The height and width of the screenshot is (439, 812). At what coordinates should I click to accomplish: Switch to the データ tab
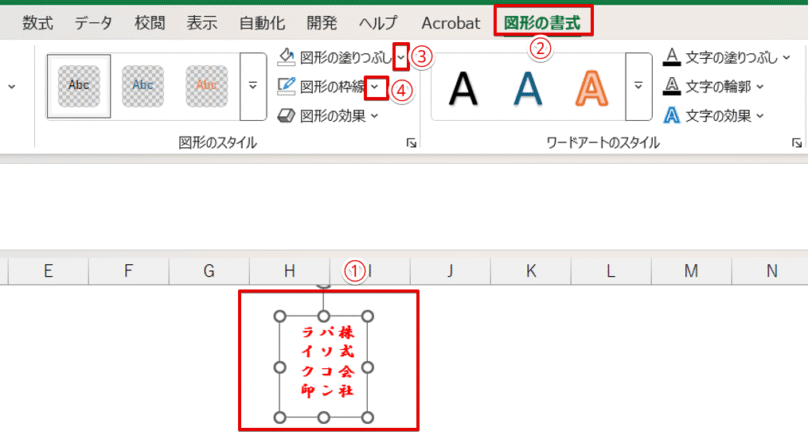coord(93,23)
